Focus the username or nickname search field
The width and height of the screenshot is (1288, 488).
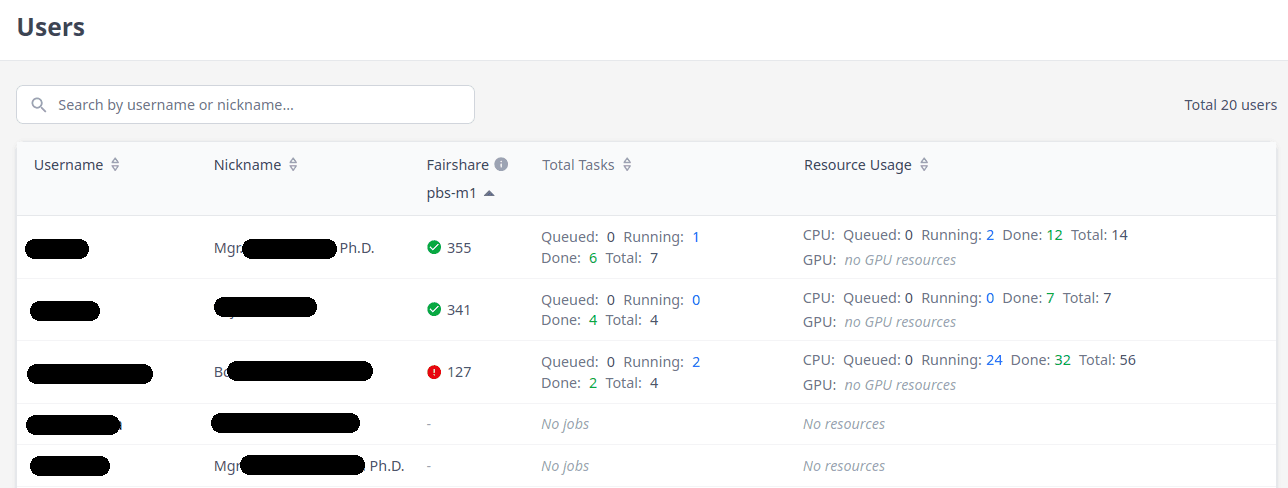(x=245, y=104)
